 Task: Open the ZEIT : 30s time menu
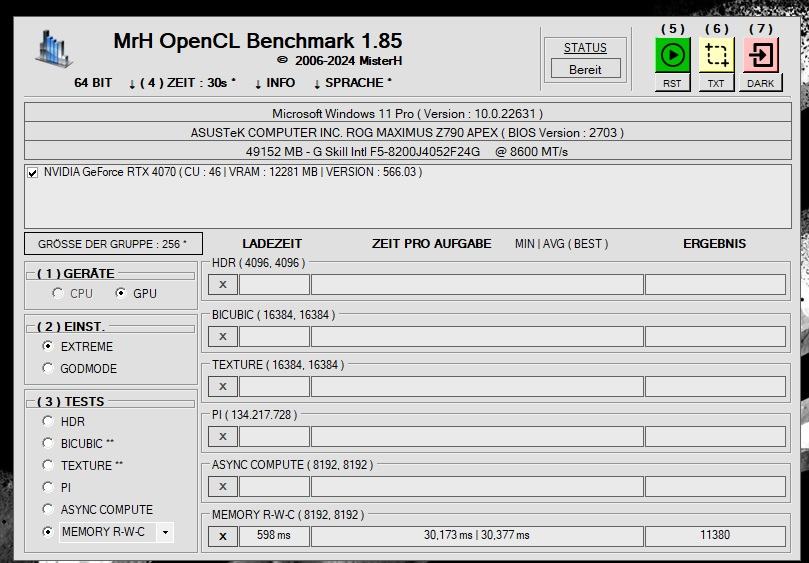182,83
